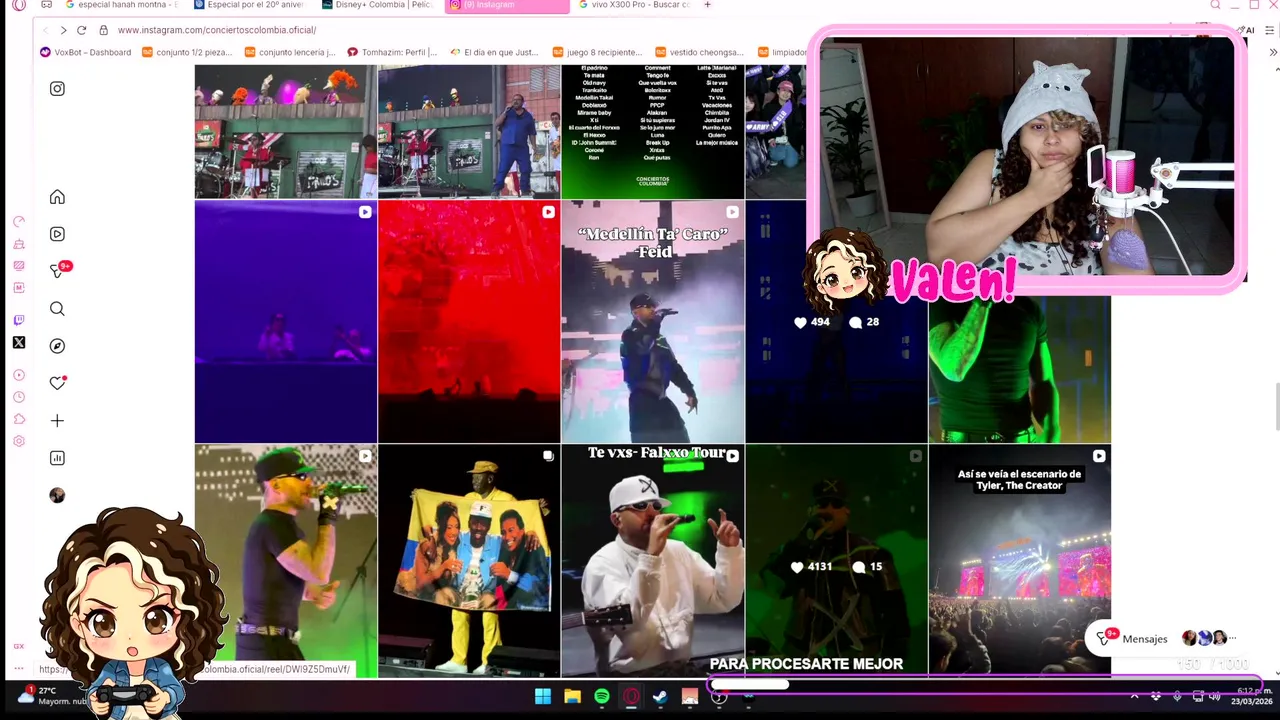This screenshot has width=1280, height=720.
Task: Open File Explorer from the taskbar
Action: pyautogui.click(x=572, y=697)
